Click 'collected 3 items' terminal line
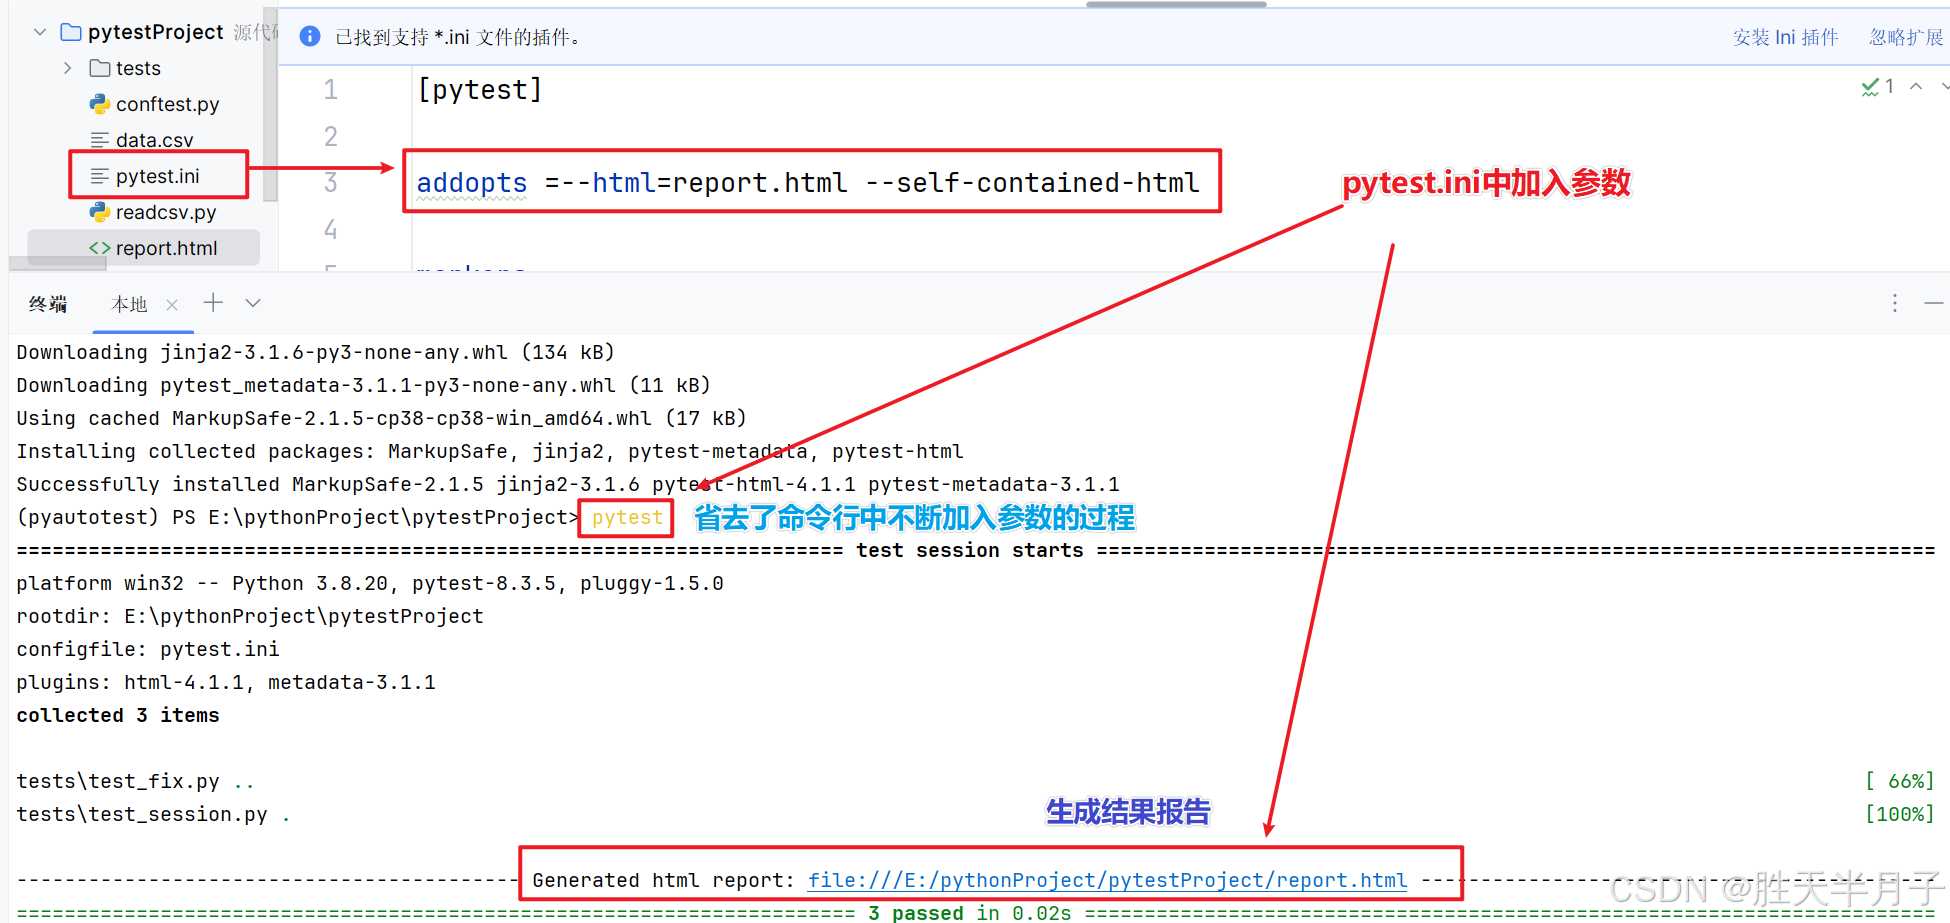 click(118, 715)
